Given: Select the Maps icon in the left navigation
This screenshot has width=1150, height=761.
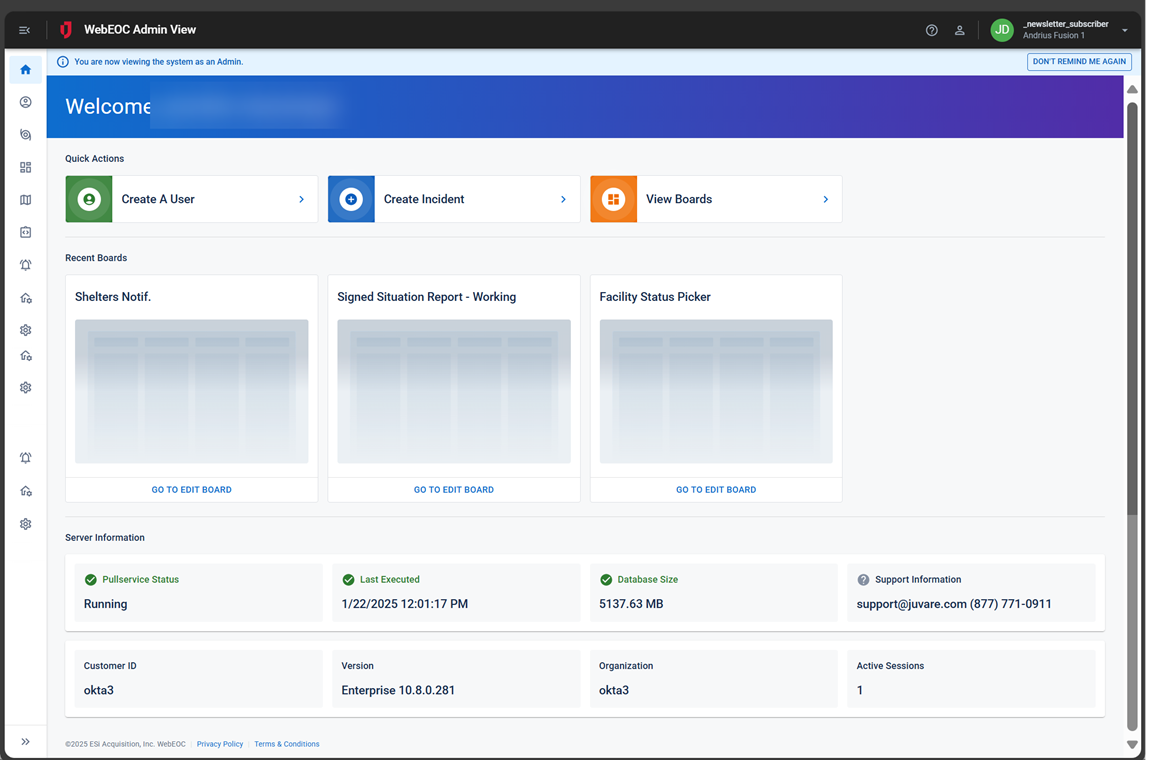Looking at the screenshot, I should point(25,200).
